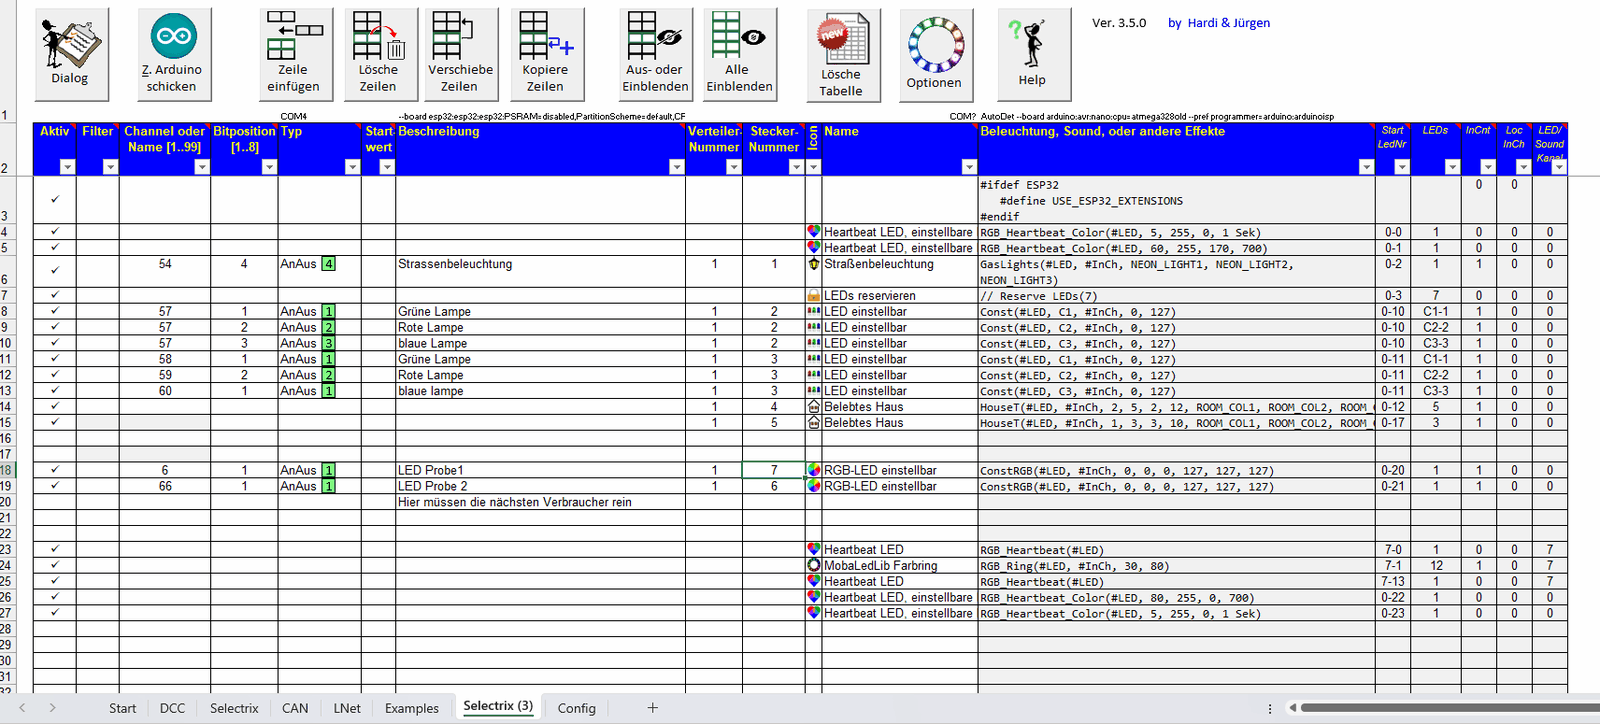This screenshot has width=1600, height=724.
Task: Switch to the Config sheet tab
Action: tap(576, 708)
